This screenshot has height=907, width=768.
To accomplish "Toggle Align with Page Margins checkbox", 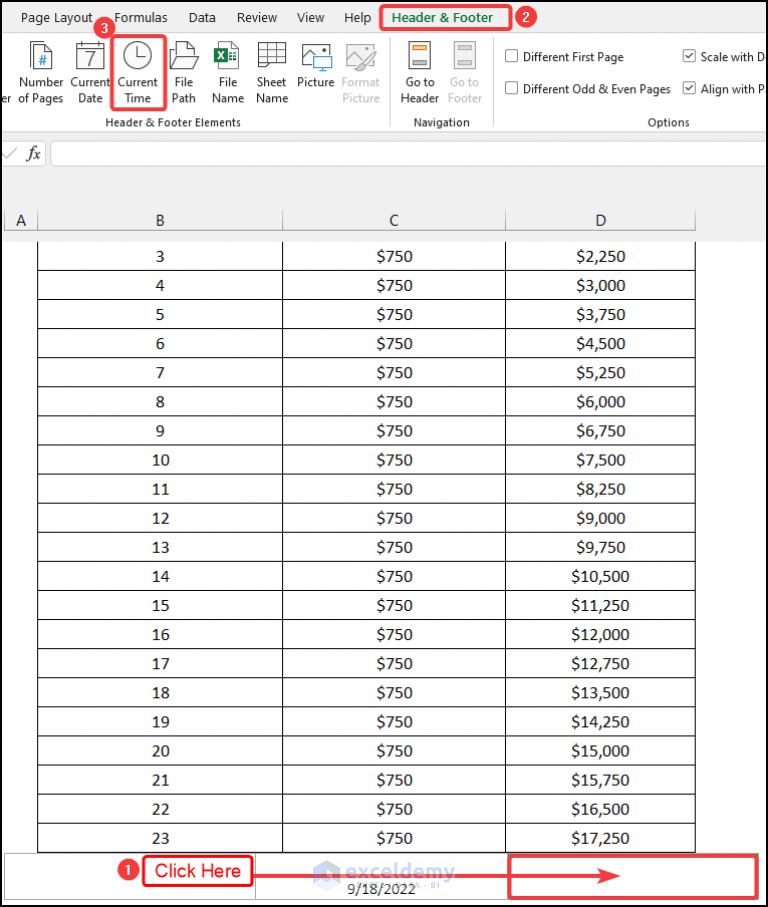I will pyautogui.click(x=689, y=88).
